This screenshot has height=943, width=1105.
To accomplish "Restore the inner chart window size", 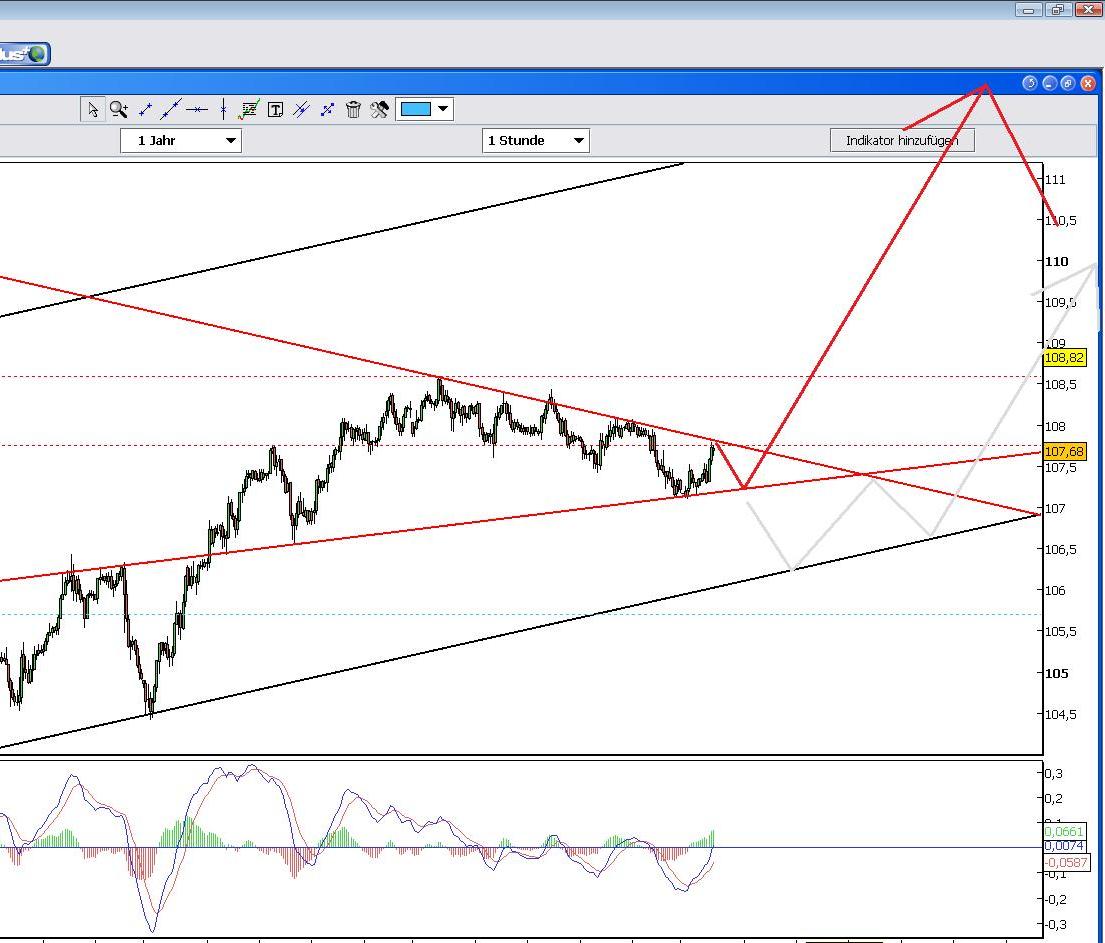I will [1068, 83].
